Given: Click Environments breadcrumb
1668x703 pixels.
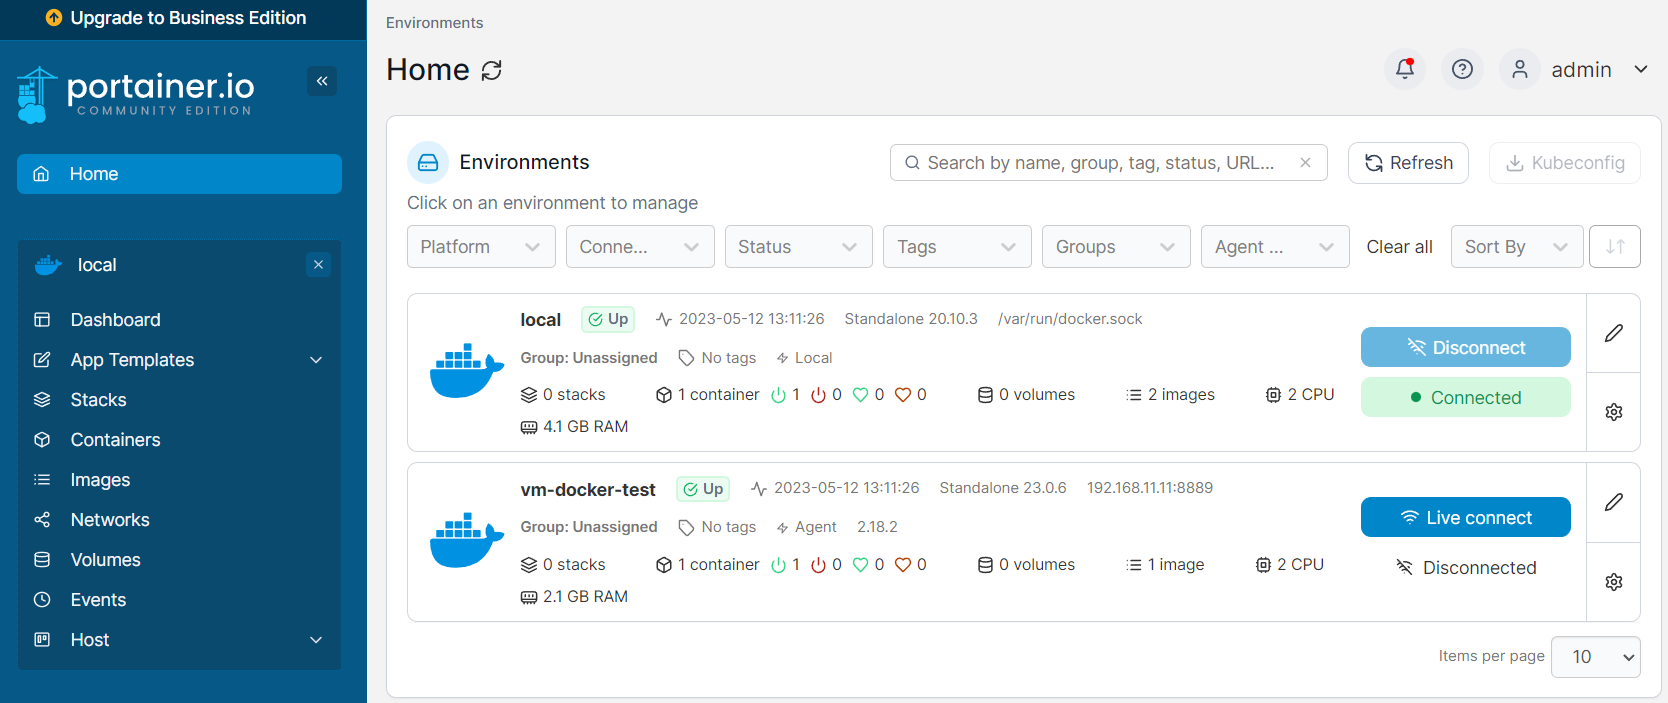Looking at the screenshot, I should tap(434, 22).
